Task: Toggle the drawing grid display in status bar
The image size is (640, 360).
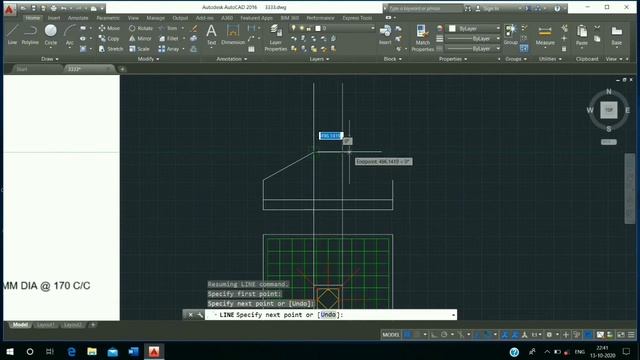Action: 407,335
